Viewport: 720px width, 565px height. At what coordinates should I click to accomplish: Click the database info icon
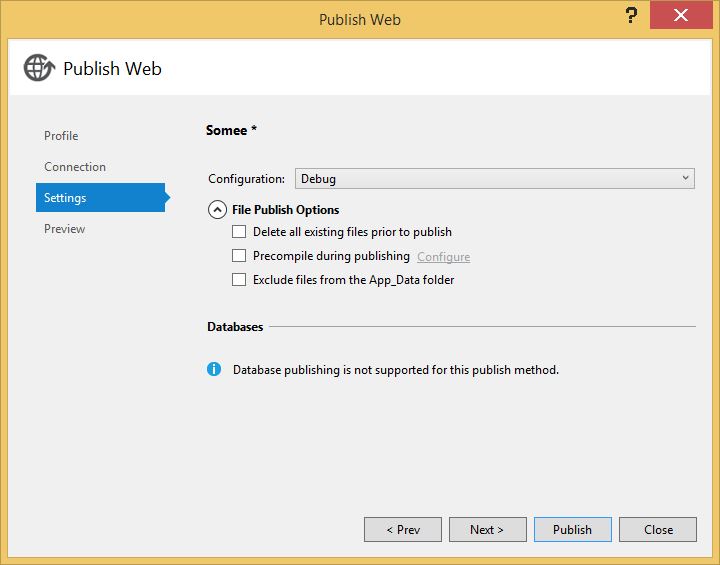click(214, 369)
